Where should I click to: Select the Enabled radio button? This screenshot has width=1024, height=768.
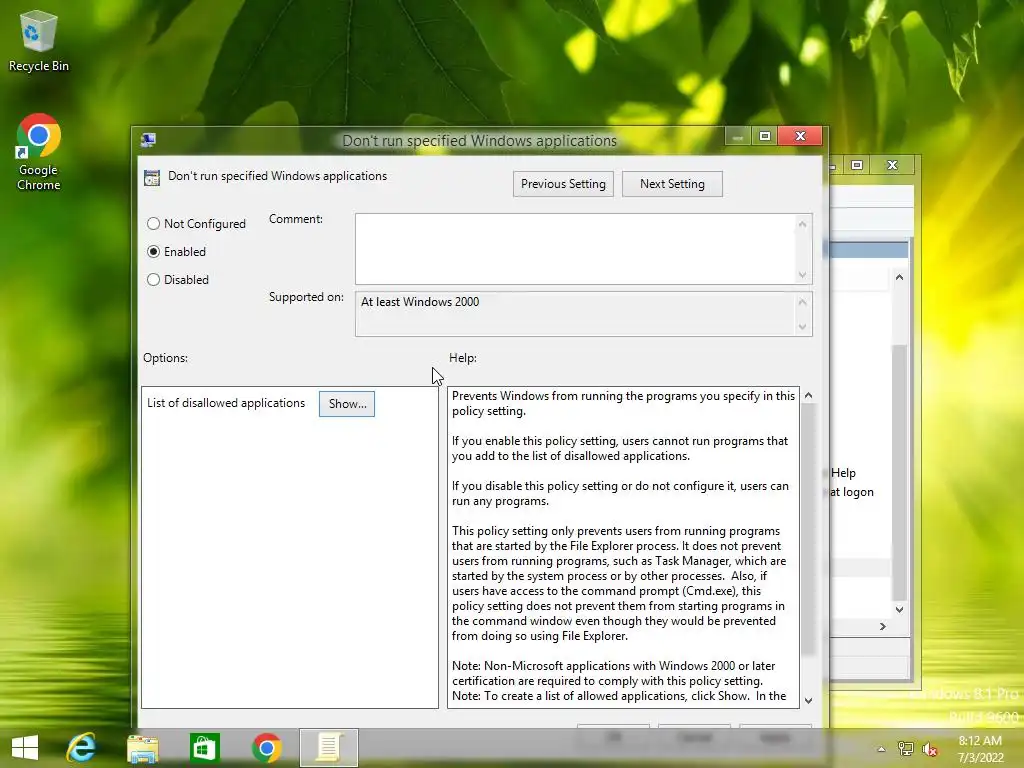point(176,251)
